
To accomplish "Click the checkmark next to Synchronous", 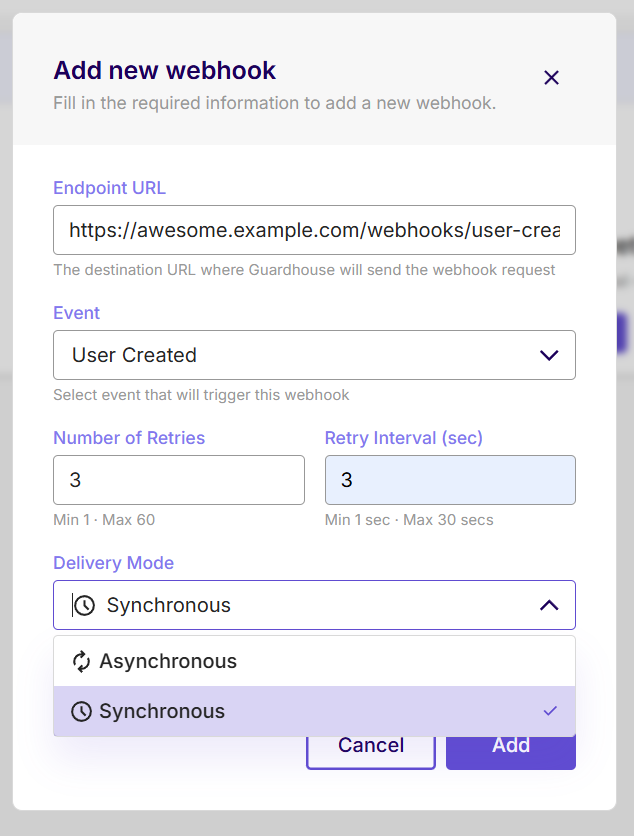I will tap(550, 711).
